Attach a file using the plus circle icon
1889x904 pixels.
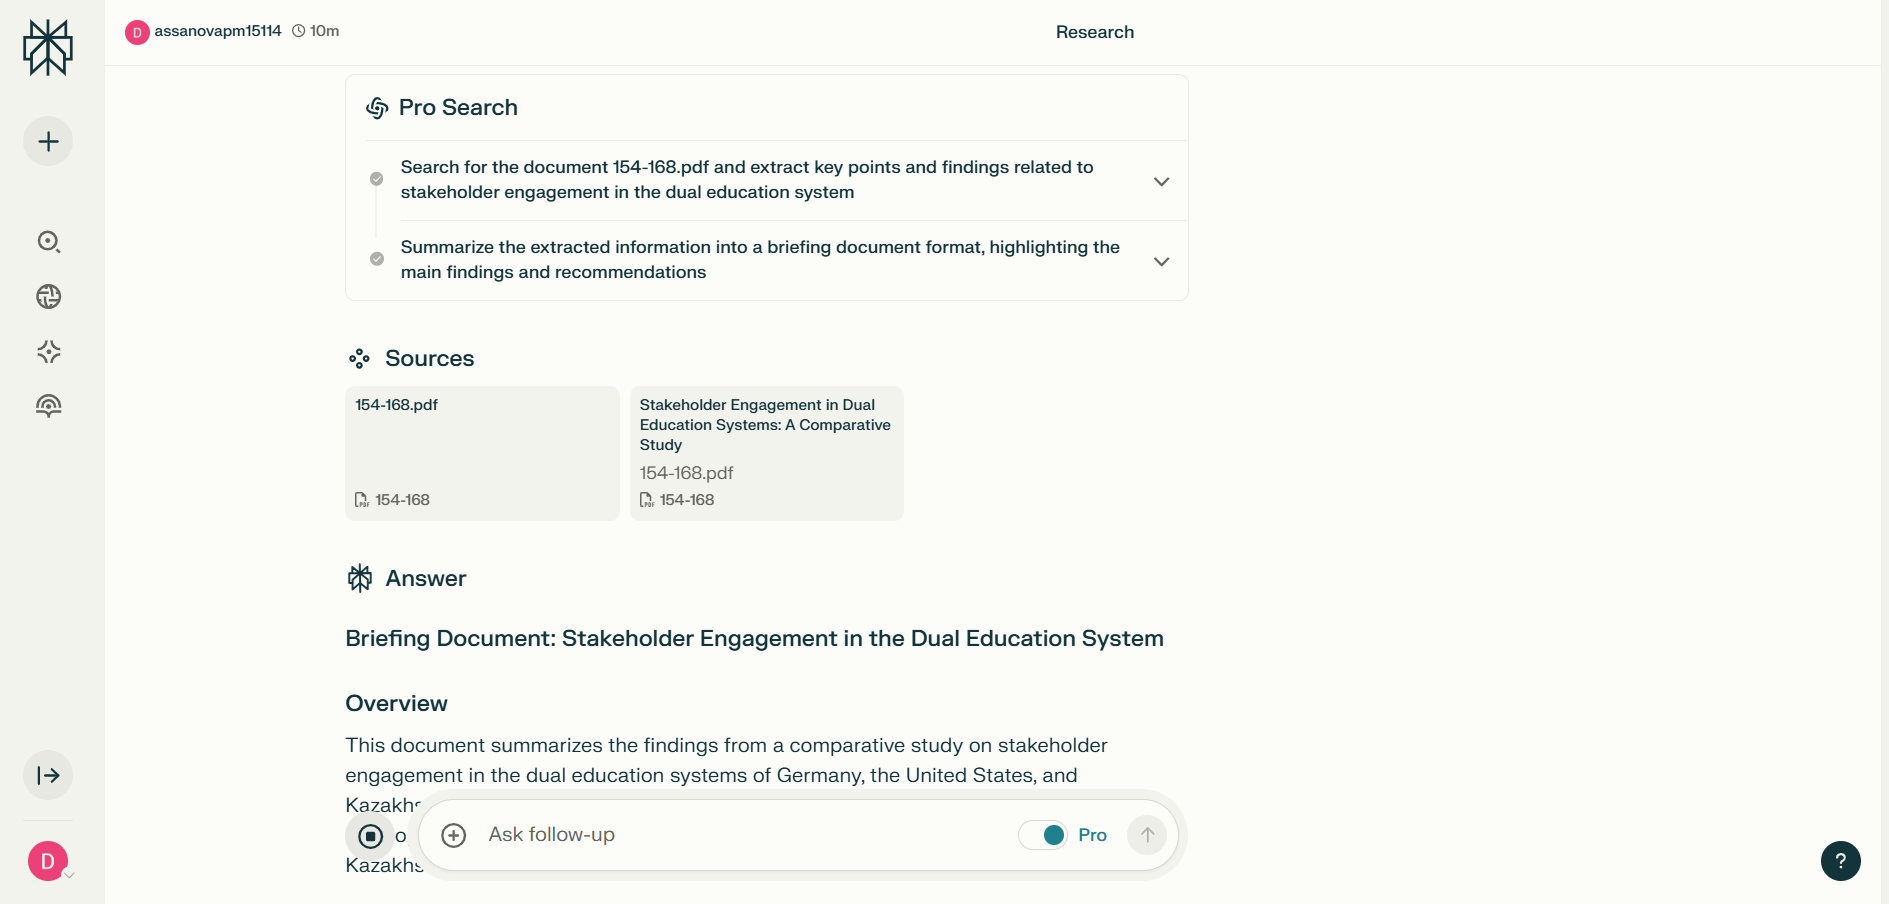pos(454,835)
